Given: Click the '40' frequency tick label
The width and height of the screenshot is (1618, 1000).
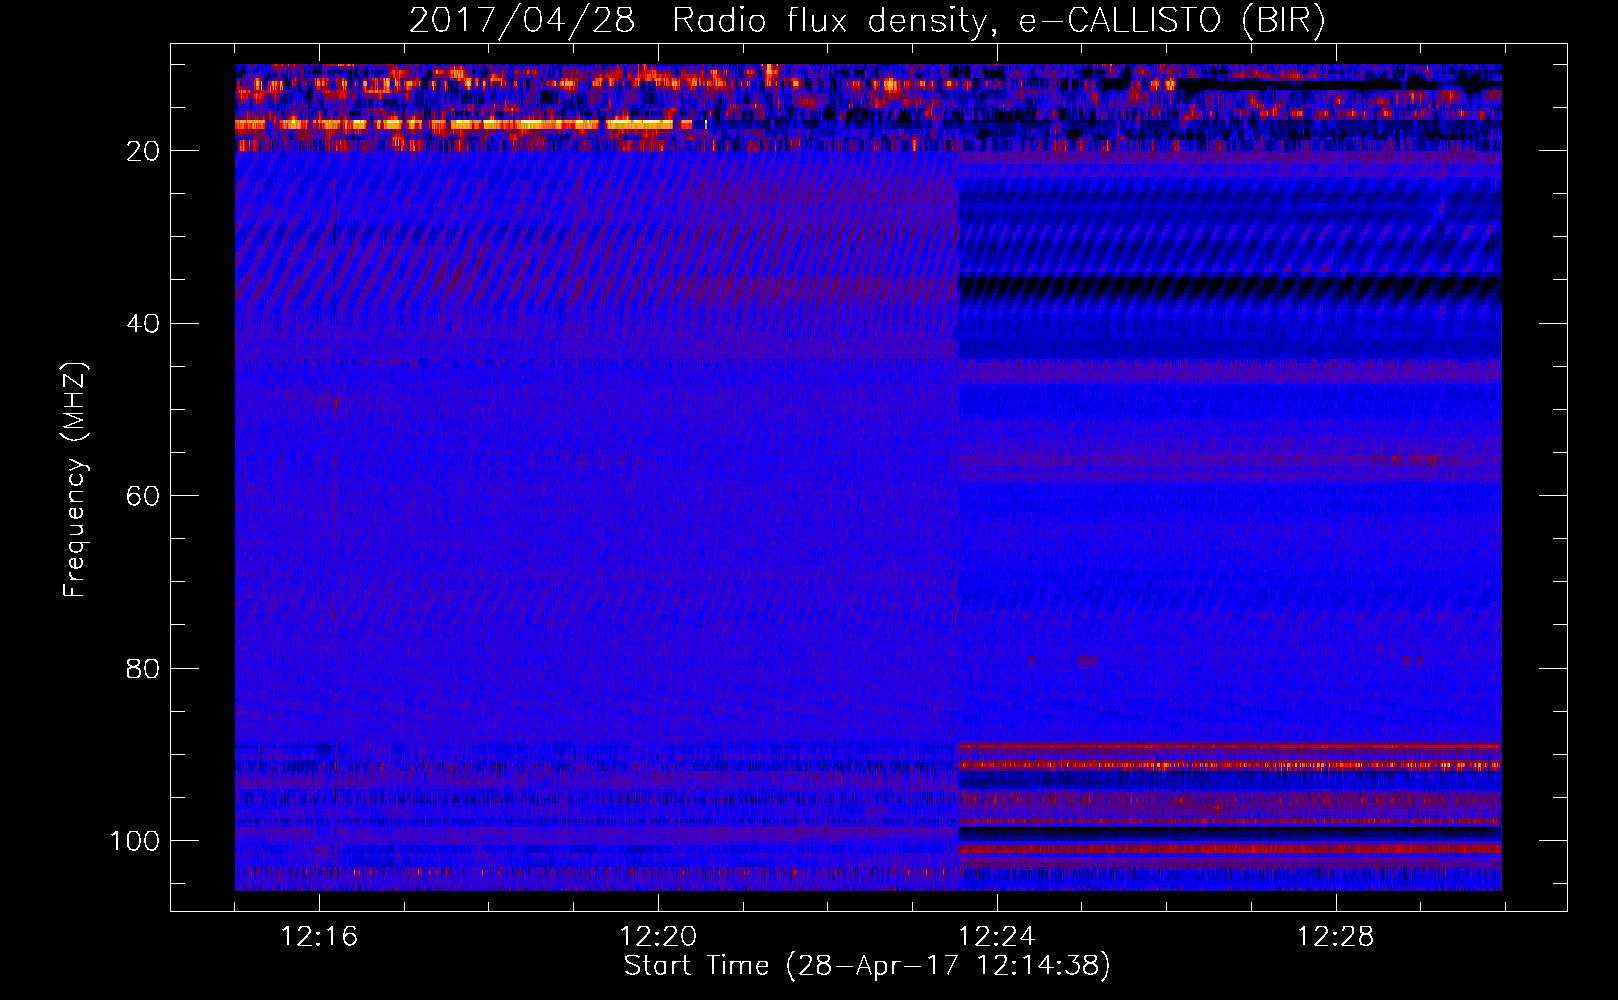Looking at the screenshot, I should 144,324.
